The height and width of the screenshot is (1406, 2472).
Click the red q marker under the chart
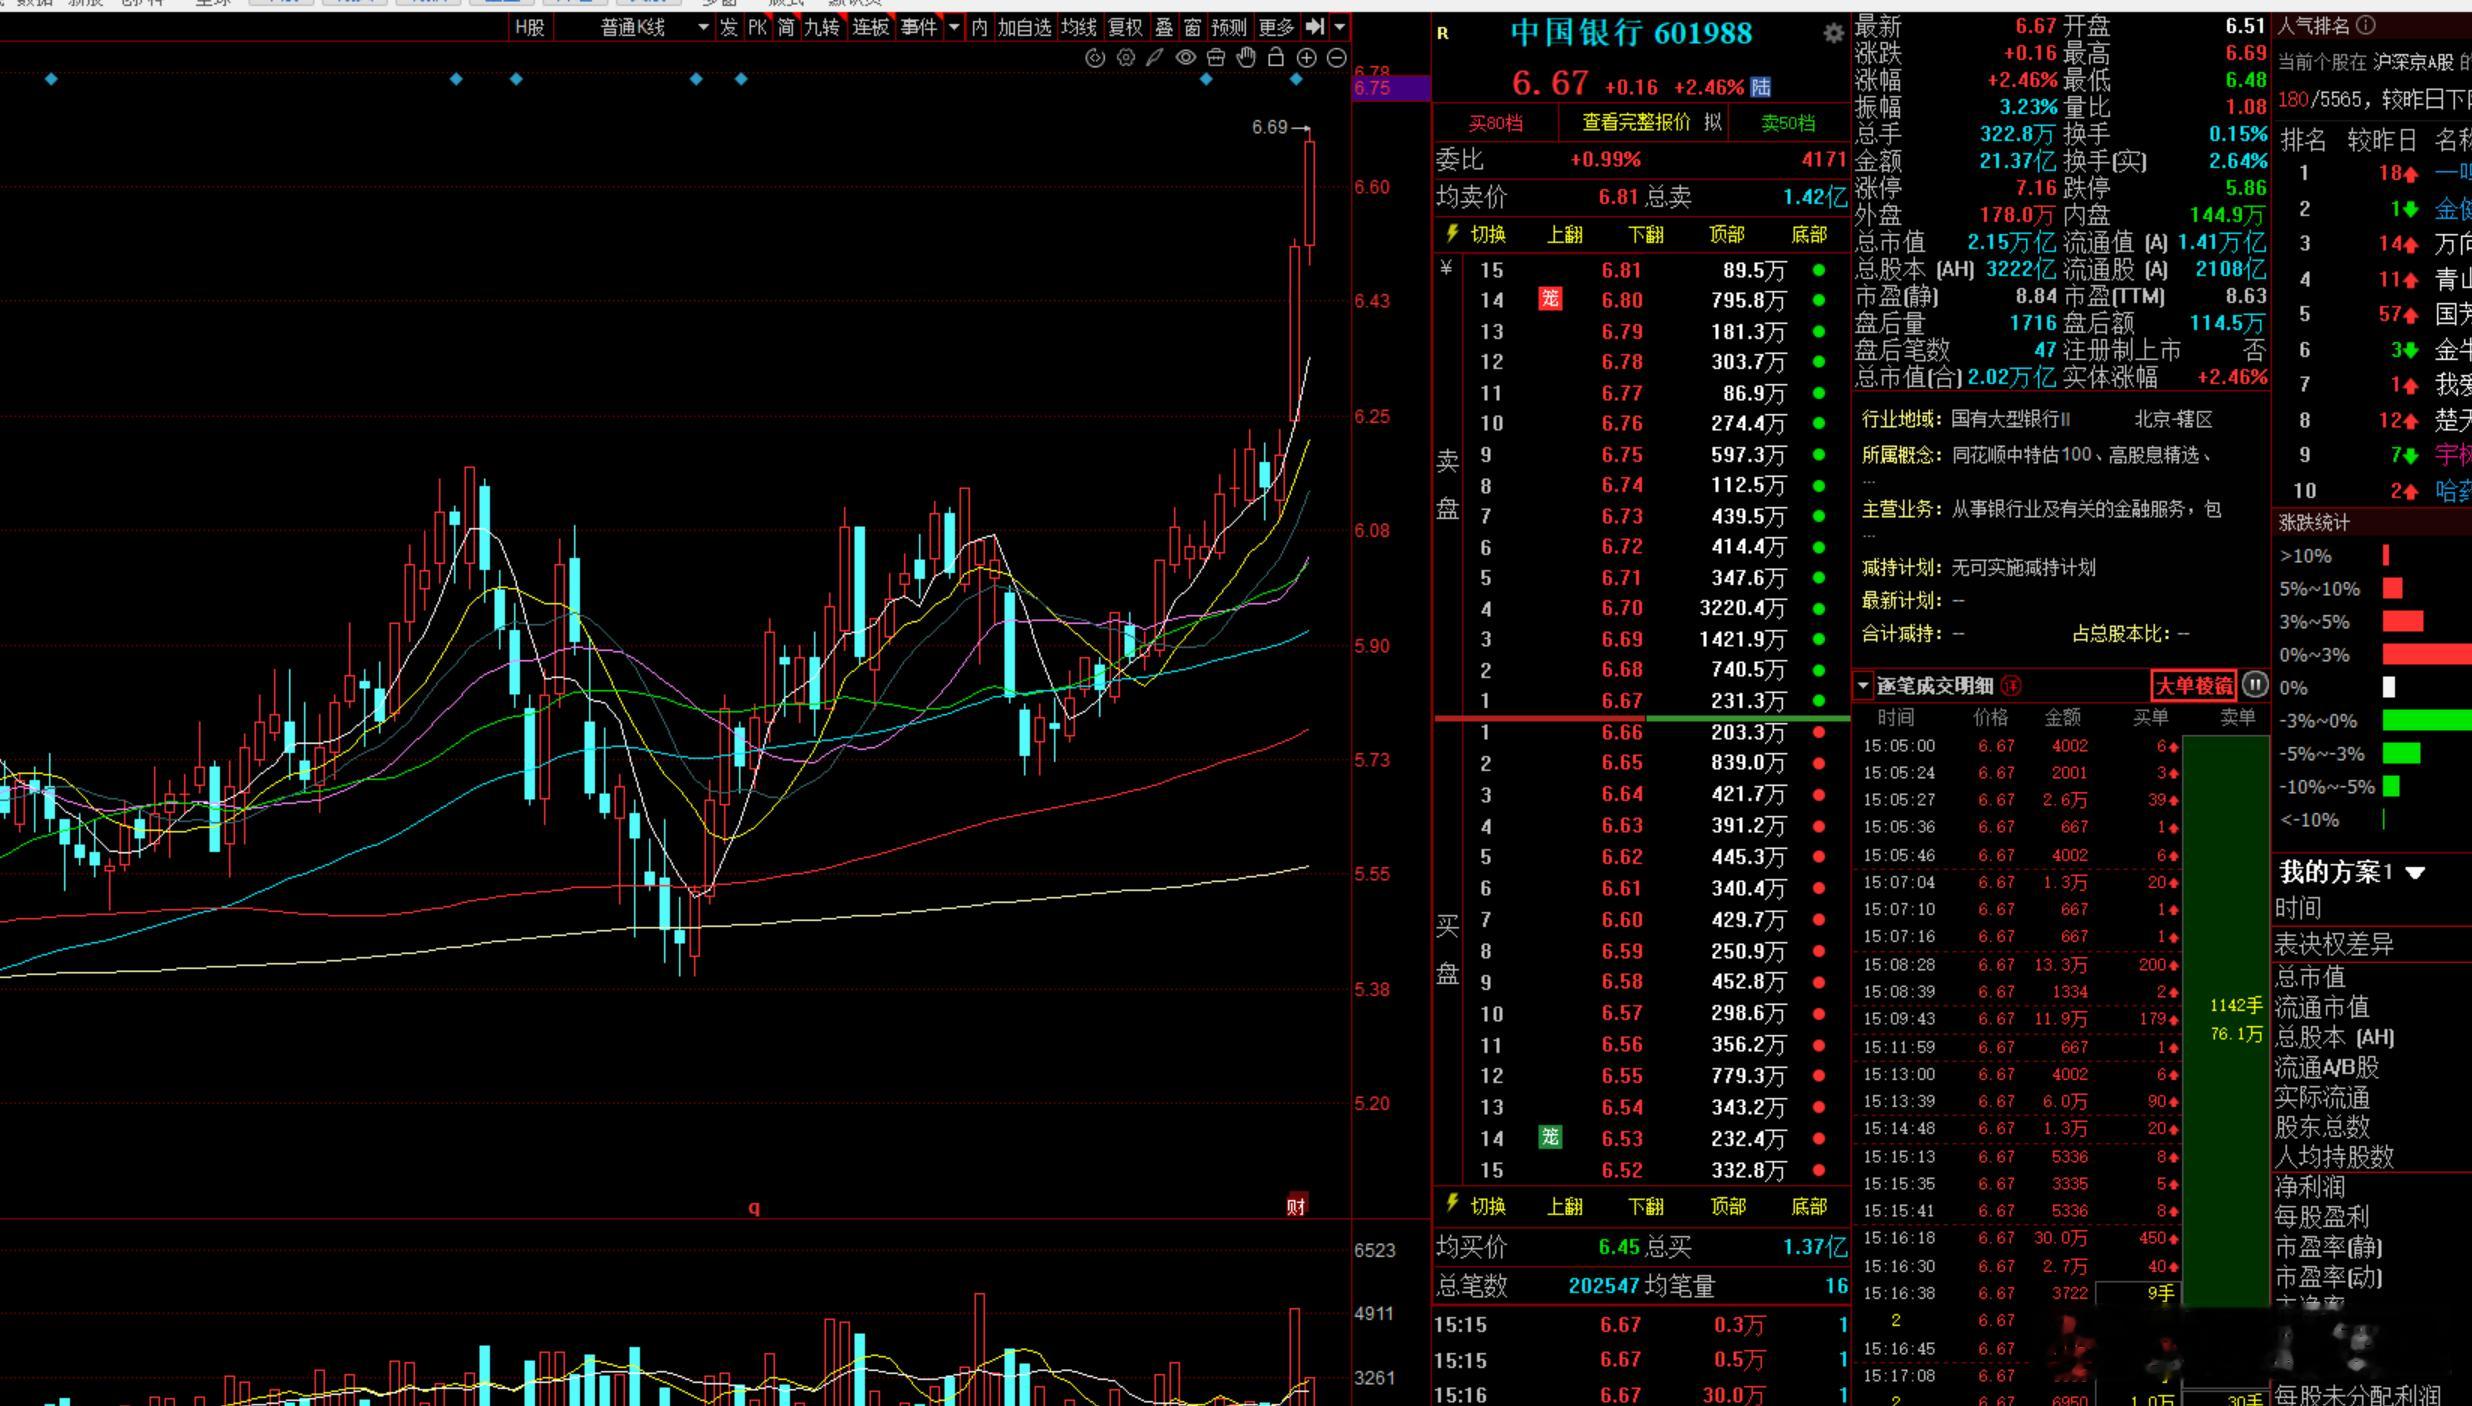coord(754,1207)
